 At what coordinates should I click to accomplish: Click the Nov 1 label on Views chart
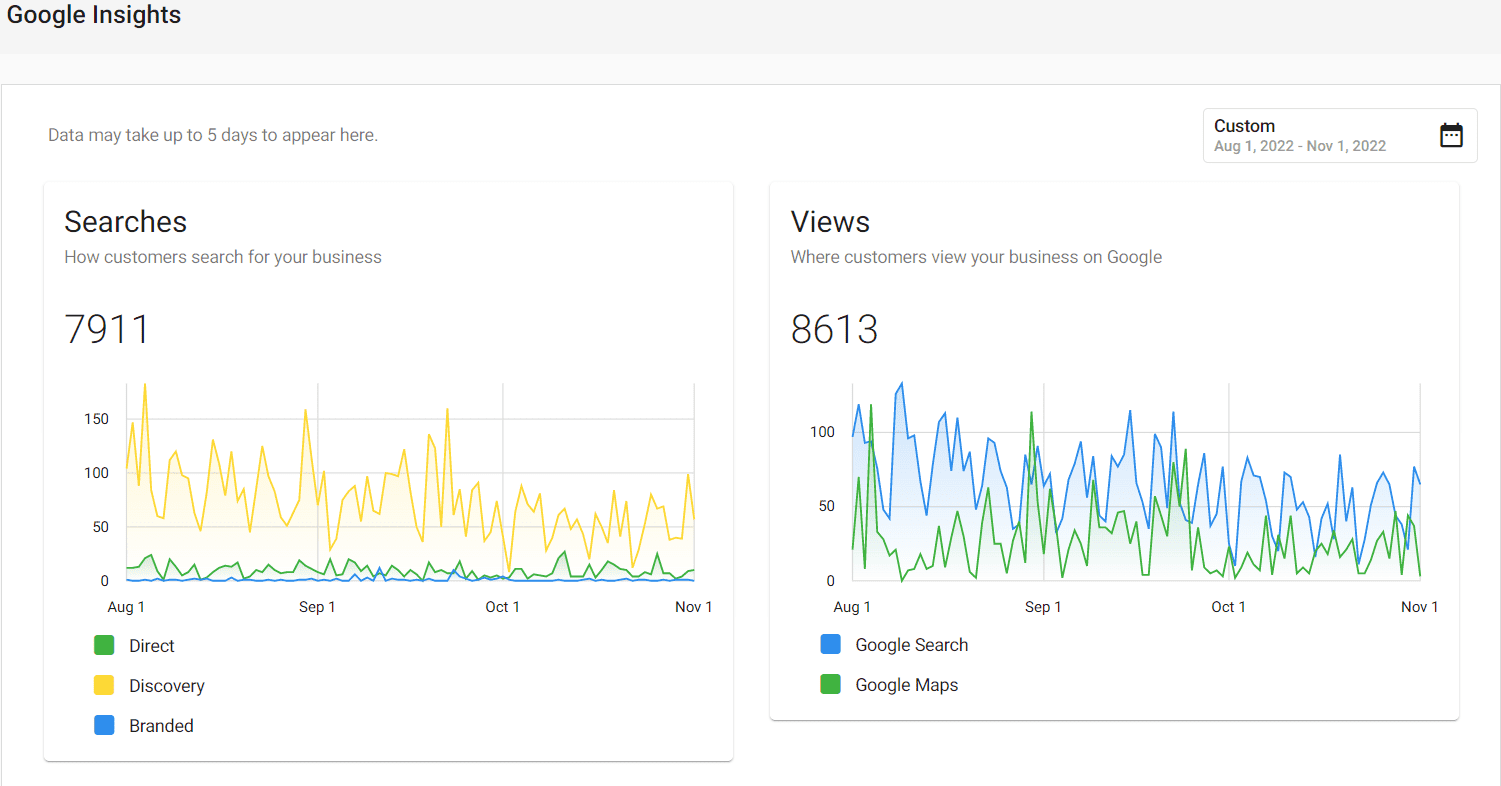coord(1419,607)
